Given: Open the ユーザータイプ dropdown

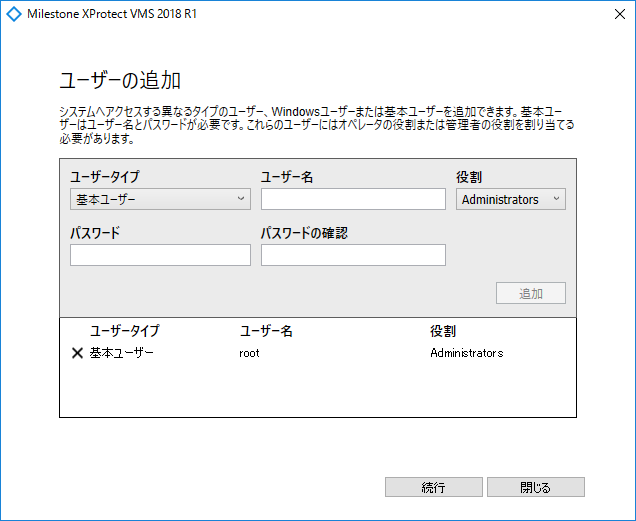Looking at the screenshot, I should (x=160, y=199).
